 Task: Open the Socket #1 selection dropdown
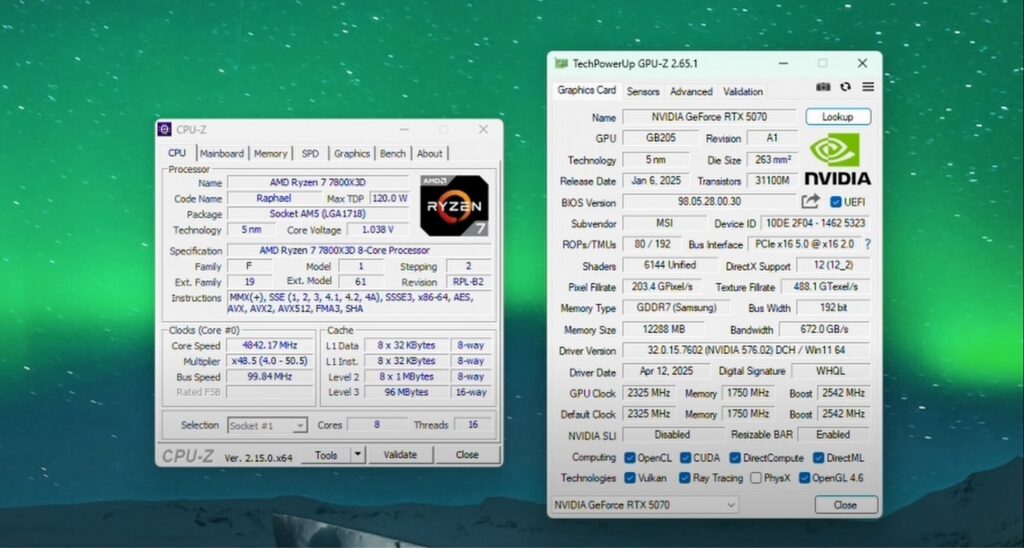[267, 425]
